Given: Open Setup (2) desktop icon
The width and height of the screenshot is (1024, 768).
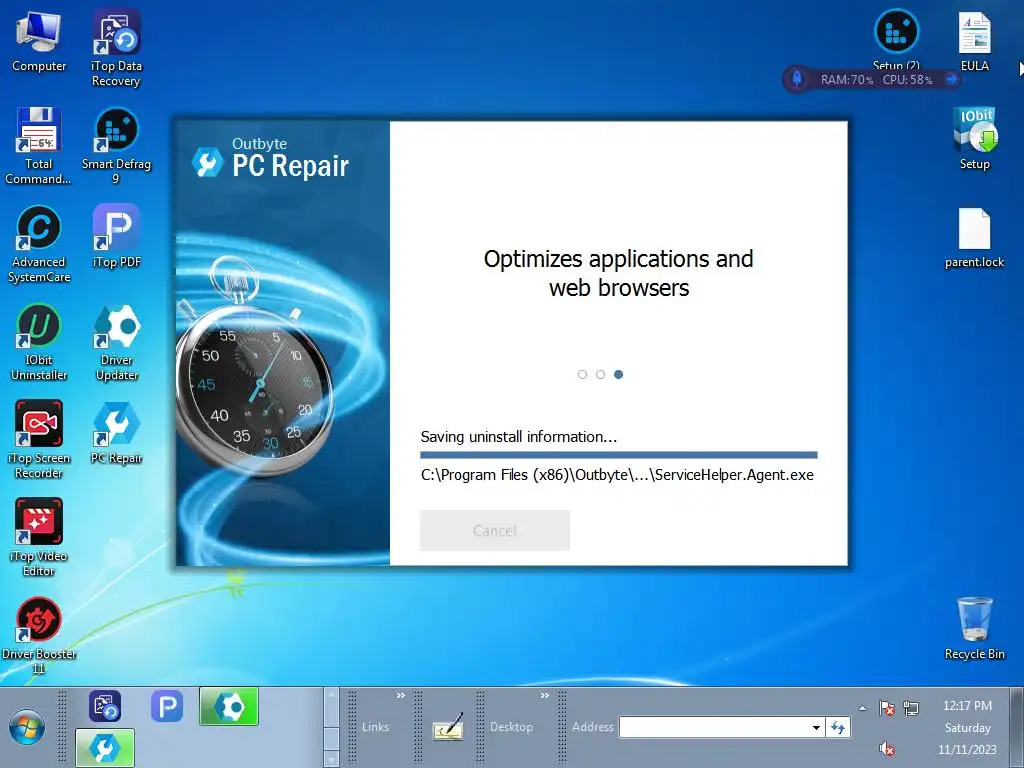Looking at the screenshot, I should click(x=896, y=39).
